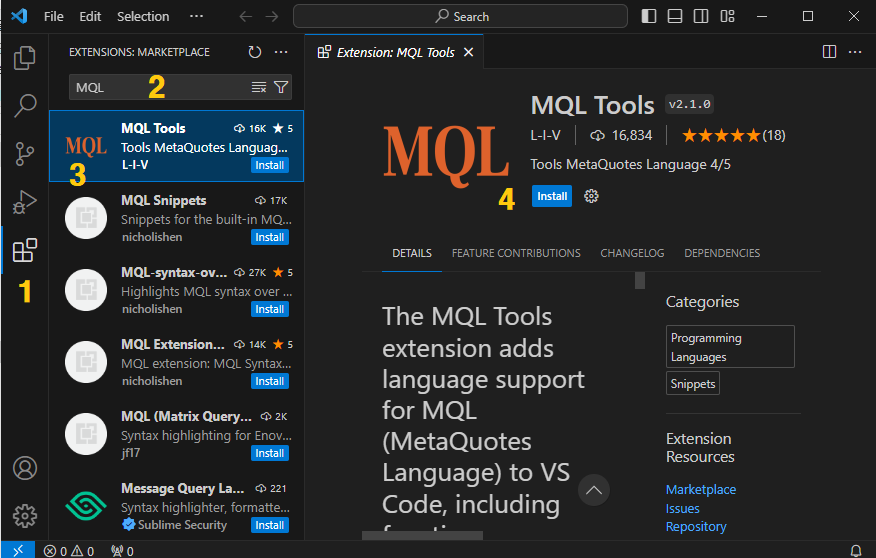Viewport: 876px width, 558px height.
Task: Expand the hidden menu bar items
Action: click(196, 16)
